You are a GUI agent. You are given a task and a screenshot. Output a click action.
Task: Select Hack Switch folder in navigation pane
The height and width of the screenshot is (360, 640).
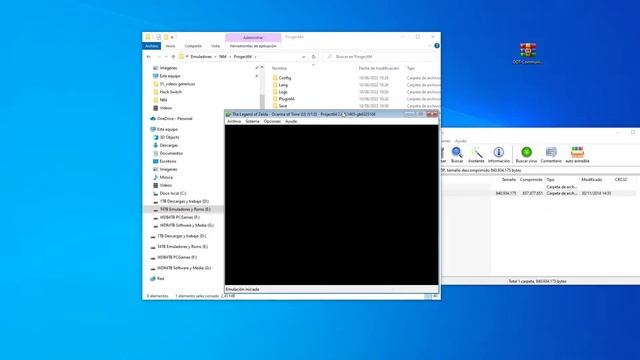[x=167, y=92]
